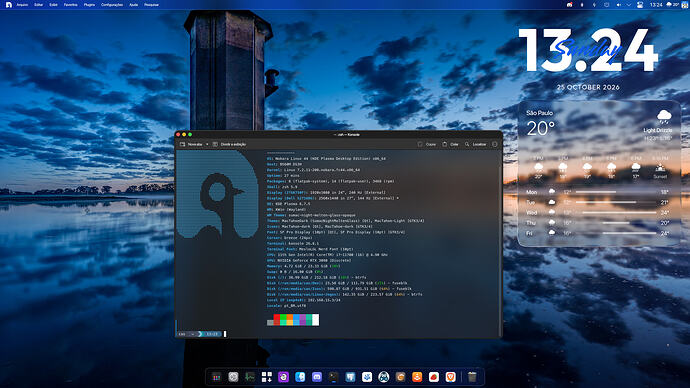Click the Light Drizzle condition icon
Viewport: 690px width, 388px height.
click(x=664, y=117)
